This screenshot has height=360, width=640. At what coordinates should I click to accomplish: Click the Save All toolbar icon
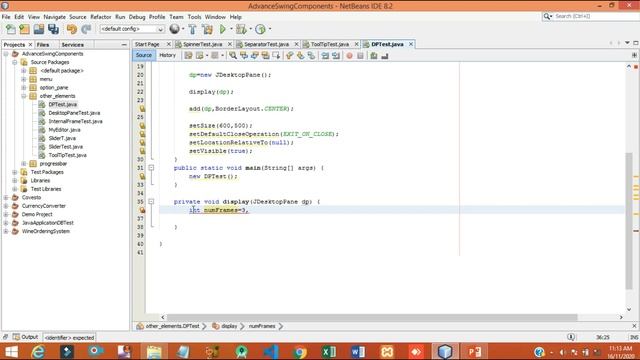click(53, 29)
